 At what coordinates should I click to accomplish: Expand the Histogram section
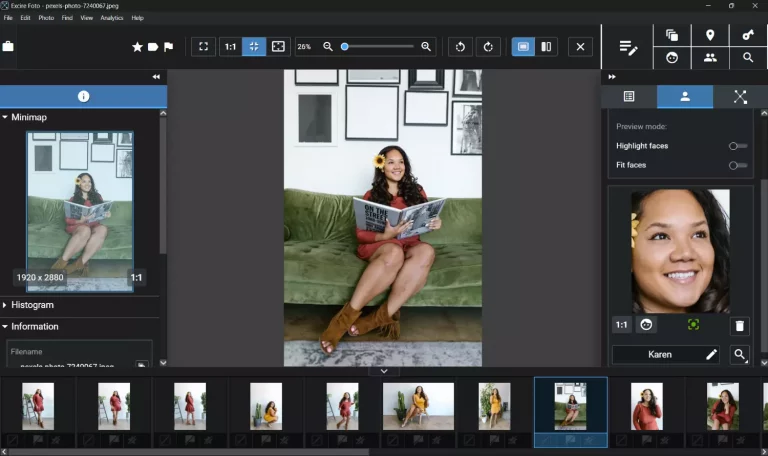click(31, 305)
